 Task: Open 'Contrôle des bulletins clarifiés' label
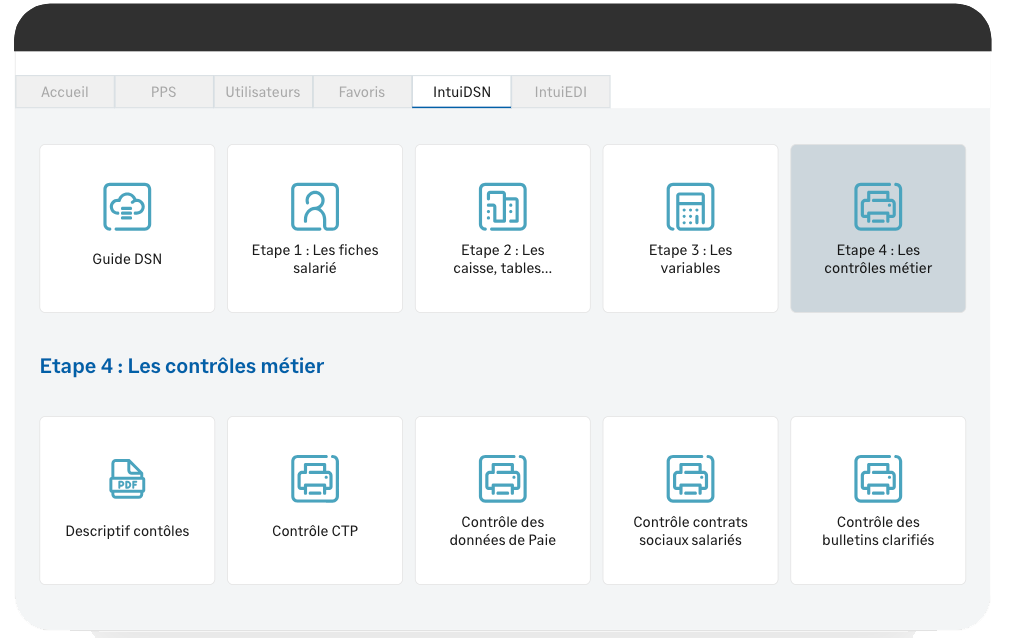point(878,531)
